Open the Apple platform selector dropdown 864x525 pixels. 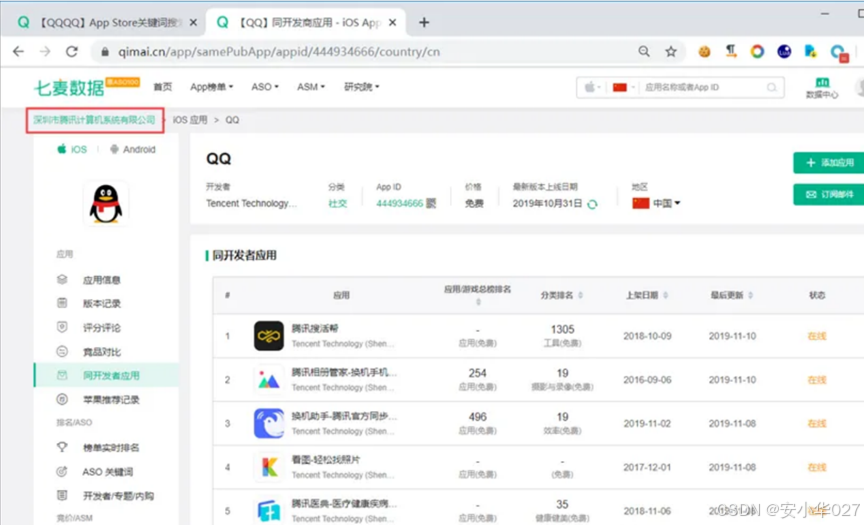click(x=592, y=88)
